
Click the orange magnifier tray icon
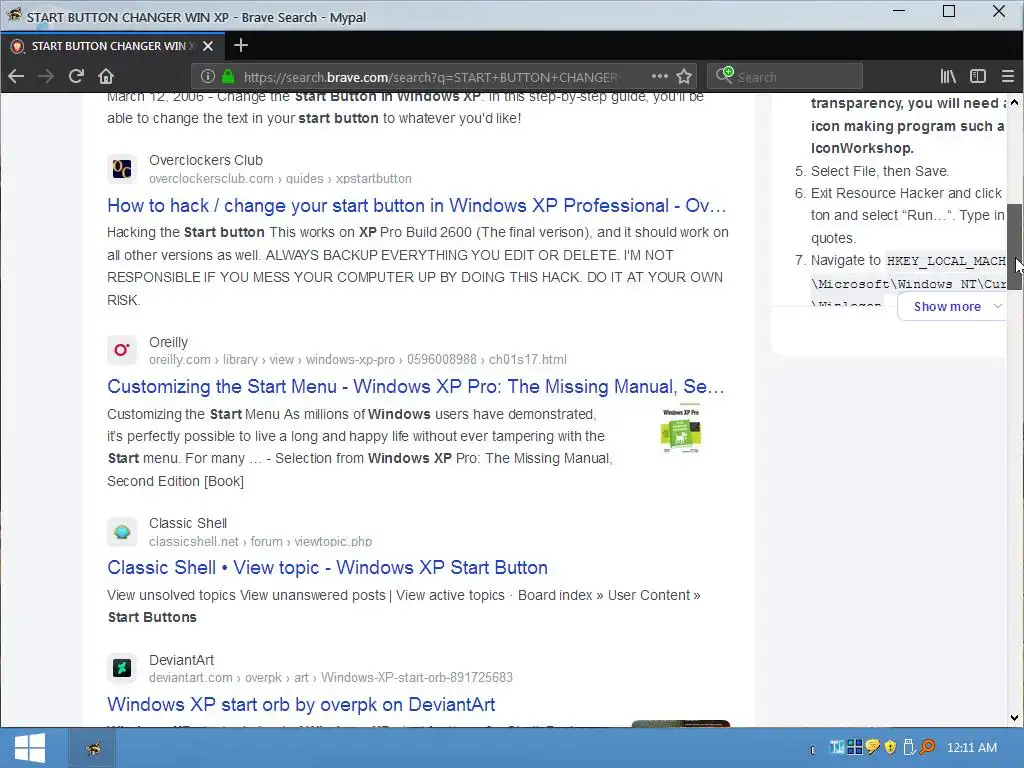pos(927,746)
